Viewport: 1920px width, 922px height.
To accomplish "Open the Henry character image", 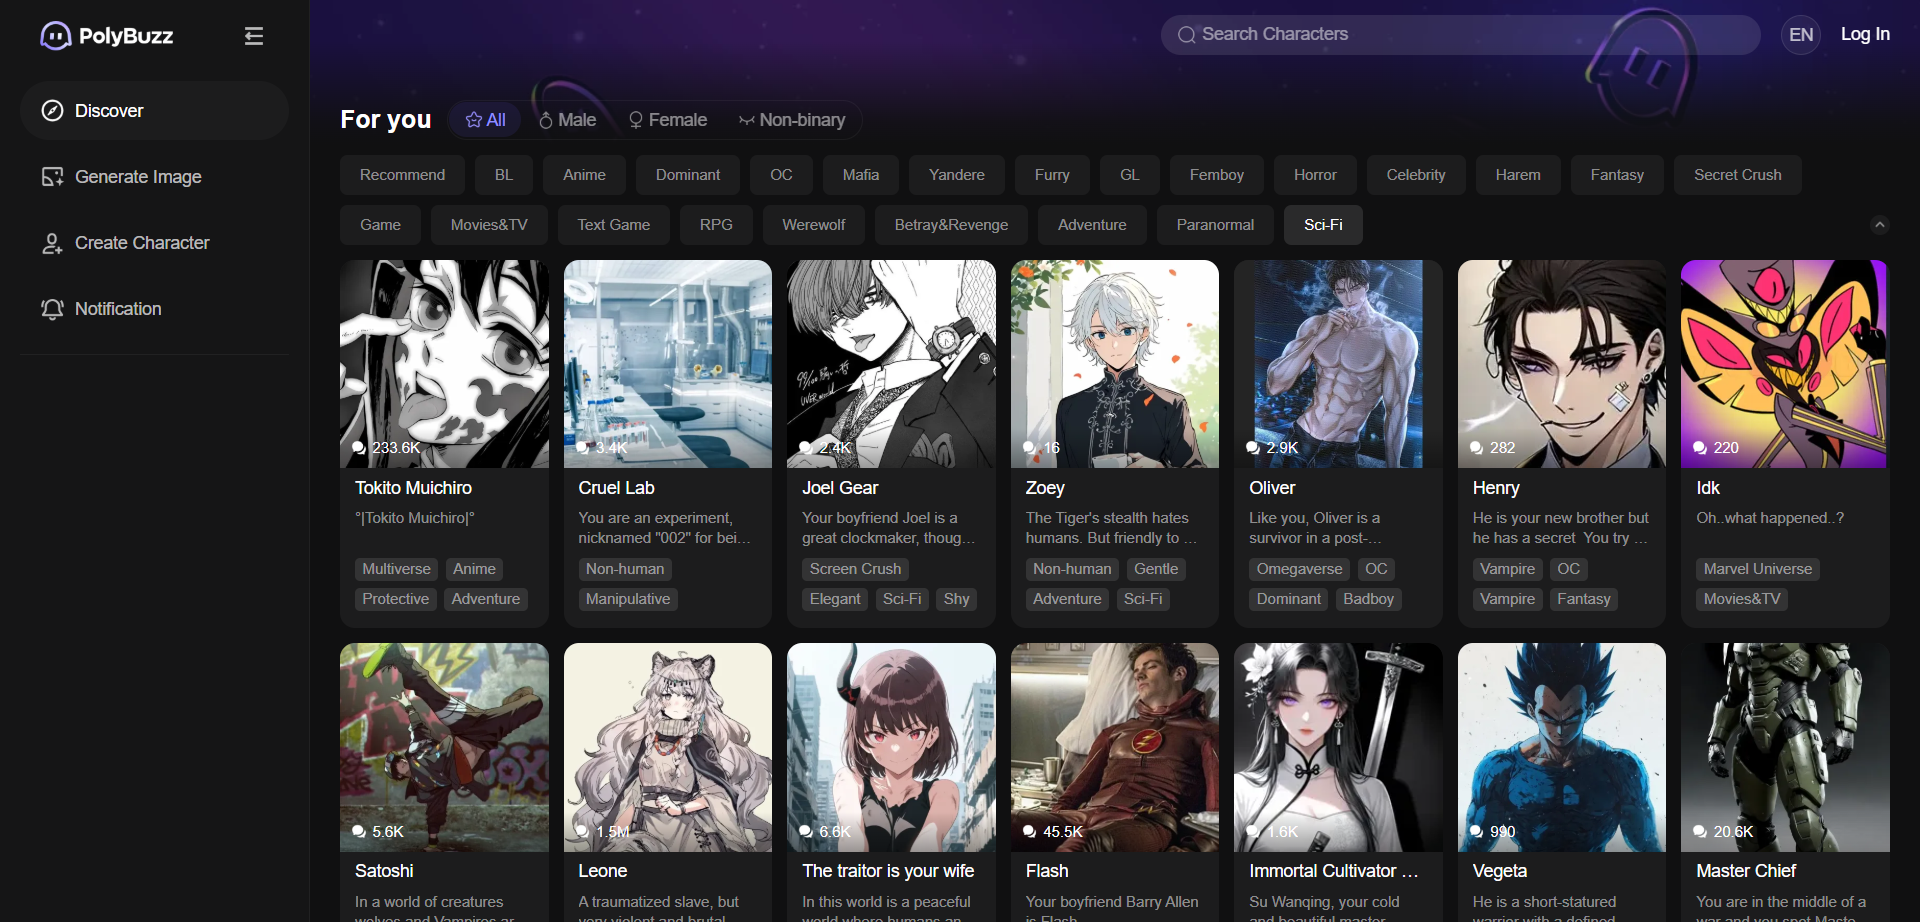I will 1562,364.
